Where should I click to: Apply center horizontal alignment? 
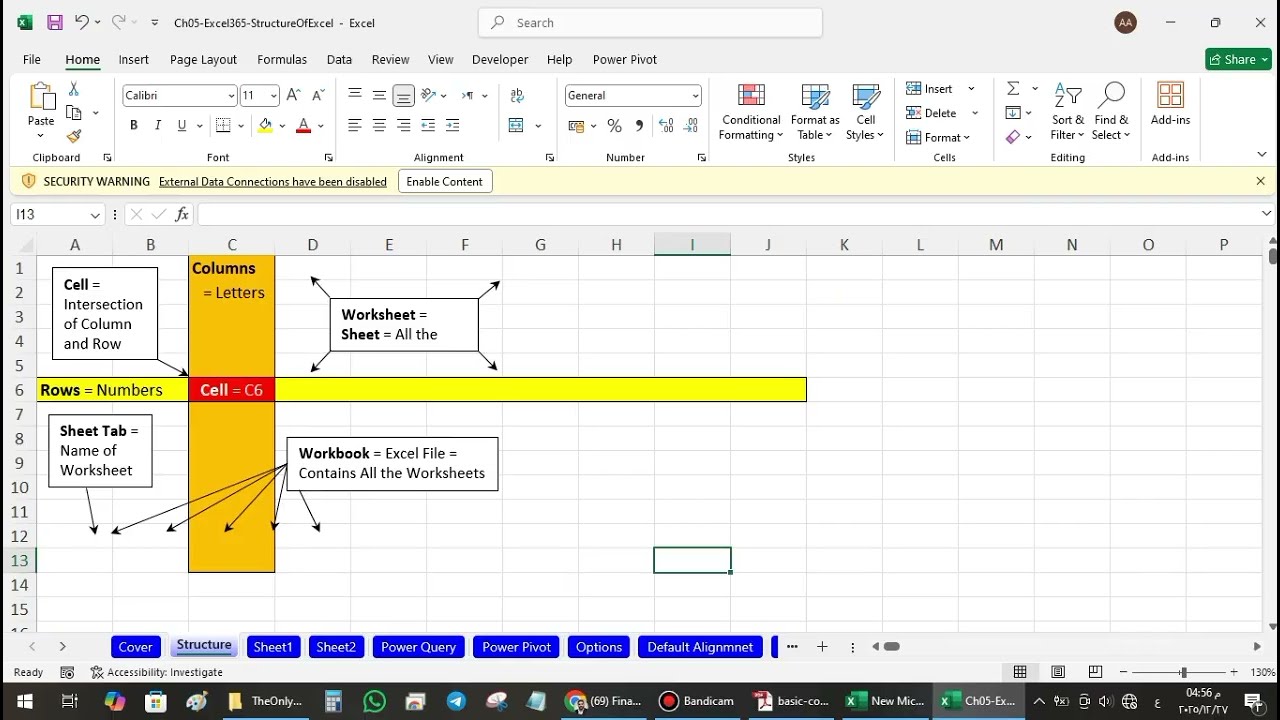(x=379, y=125)
